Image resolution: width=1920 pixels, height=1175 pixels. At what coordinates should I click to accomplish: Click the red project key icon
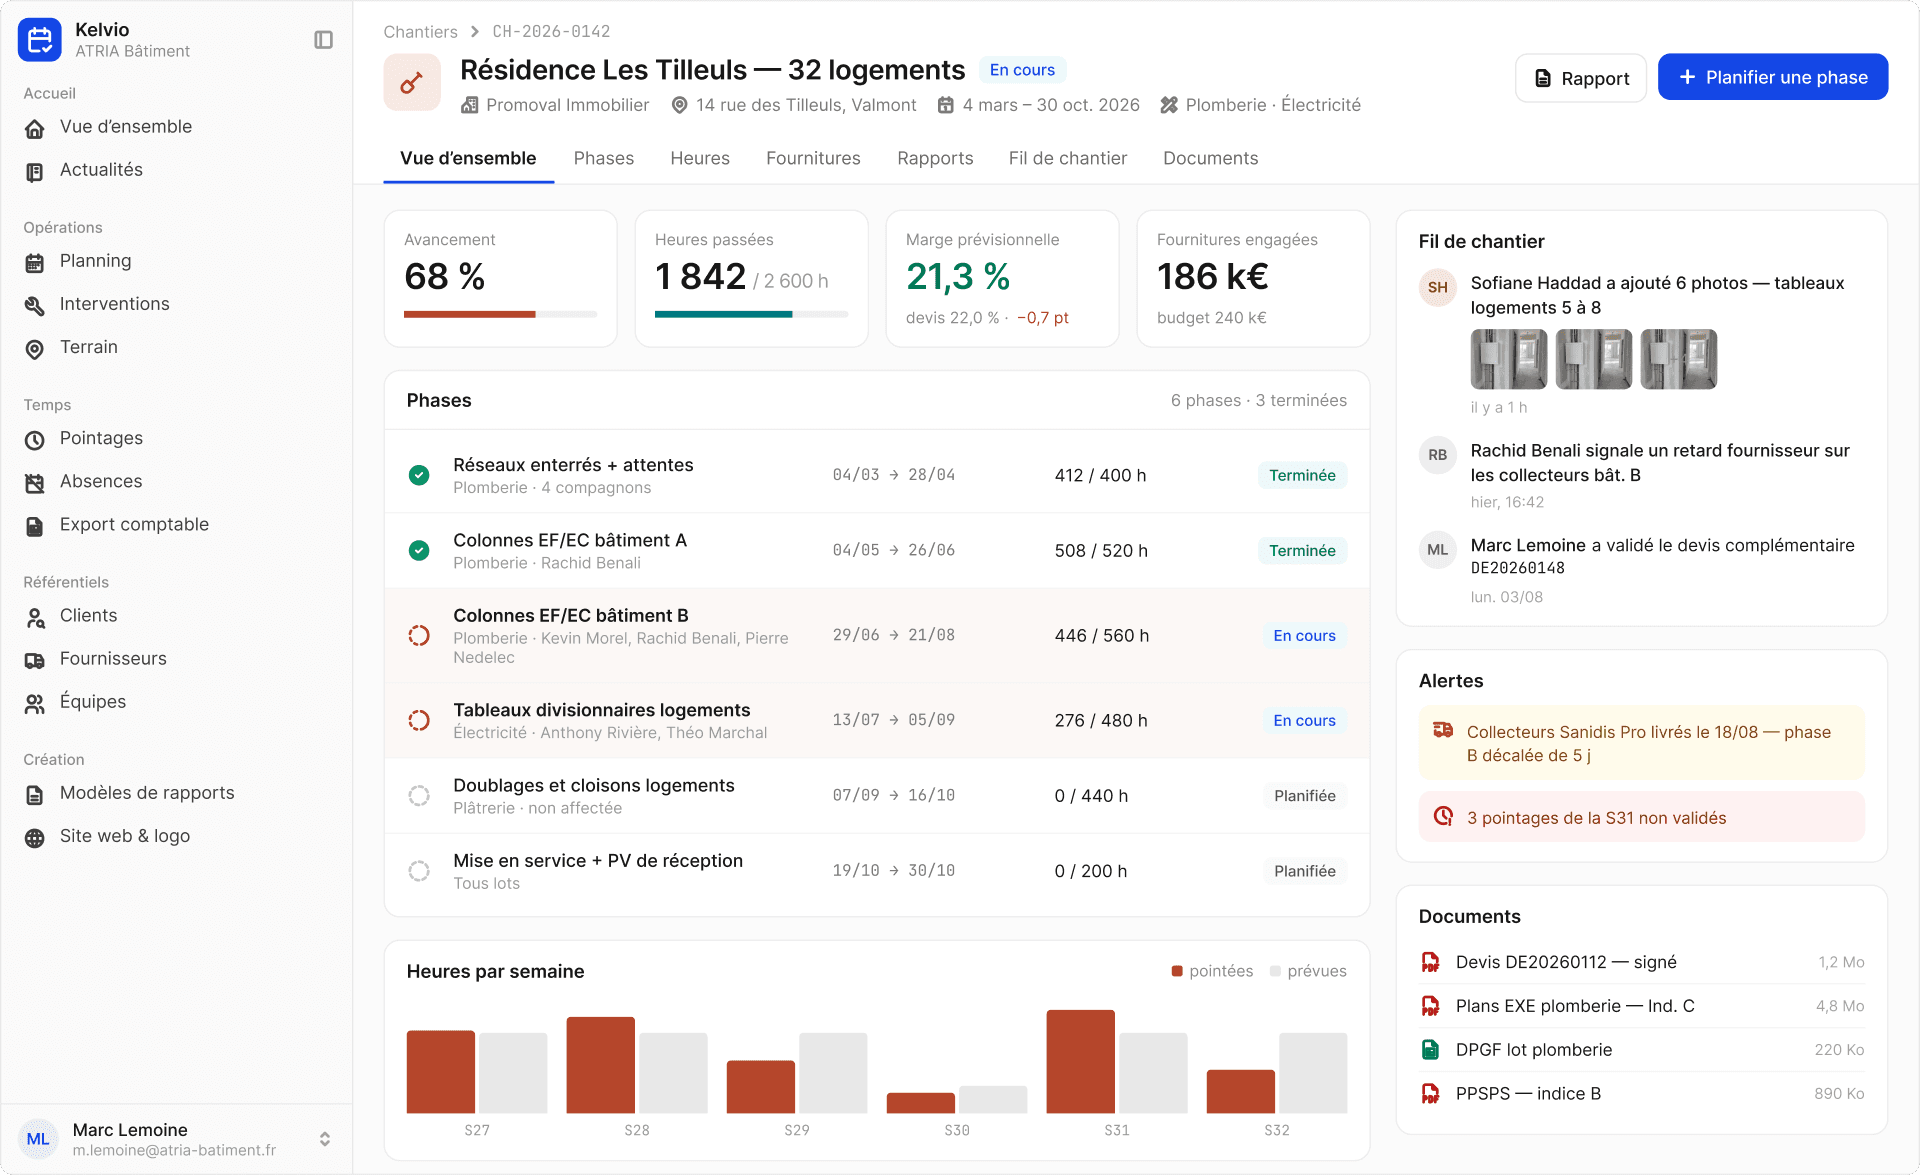coord(412,82)
